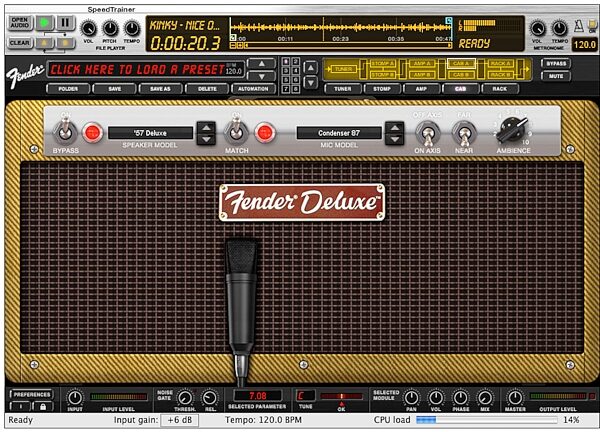Select CAB B block in signal chain
Viewport: 600px width, 432px height.
[x=461, y=75]
